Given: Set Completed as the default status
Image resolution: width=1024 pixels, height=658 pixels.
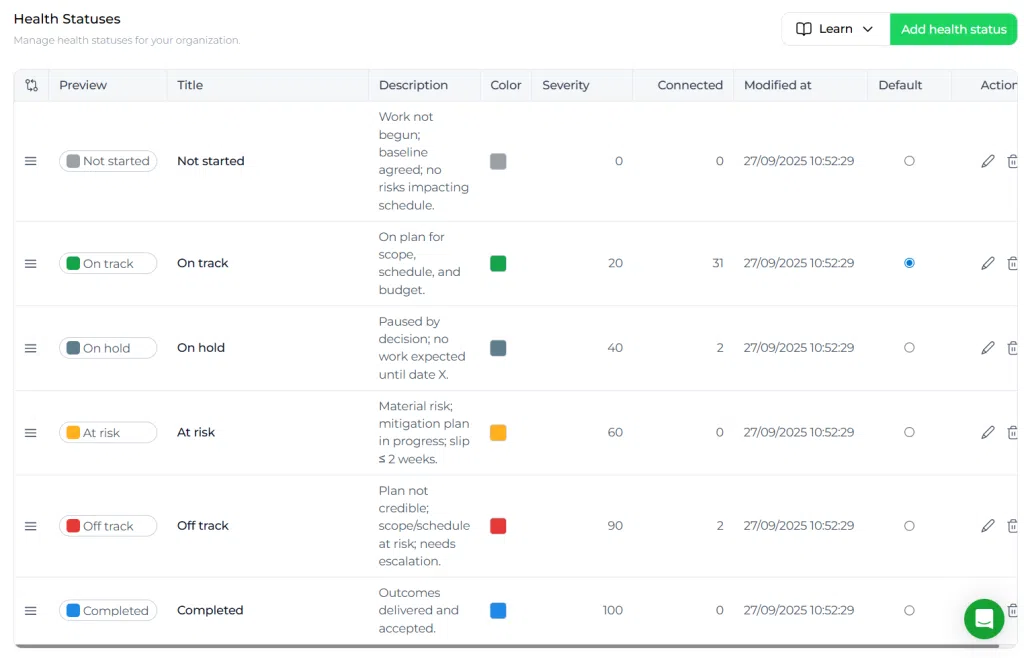Looking at the screenshot, I should (x=909, y=610).
